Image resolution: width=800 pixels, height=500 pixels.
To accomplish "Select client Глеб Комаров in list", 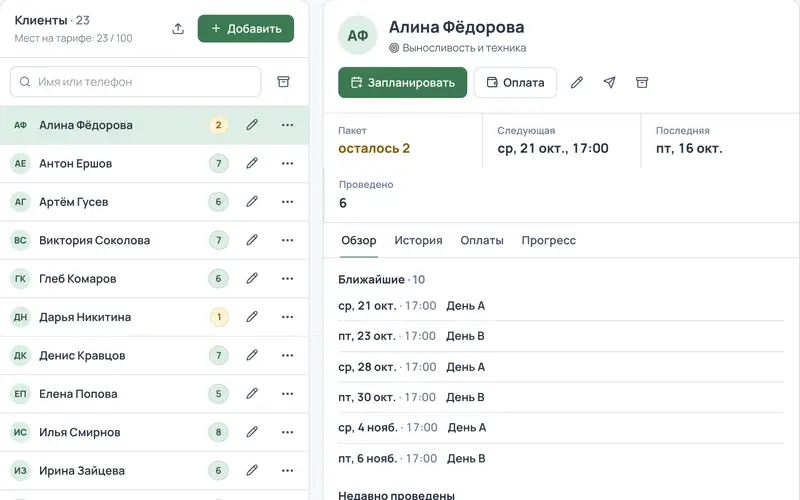I will (154, 279).
